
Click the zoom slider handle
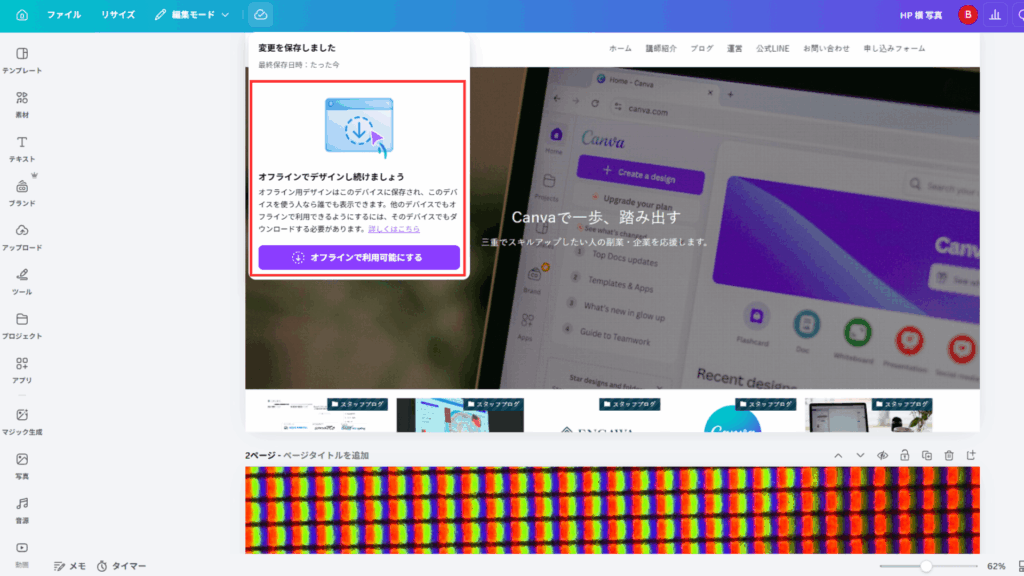(926, 566)
